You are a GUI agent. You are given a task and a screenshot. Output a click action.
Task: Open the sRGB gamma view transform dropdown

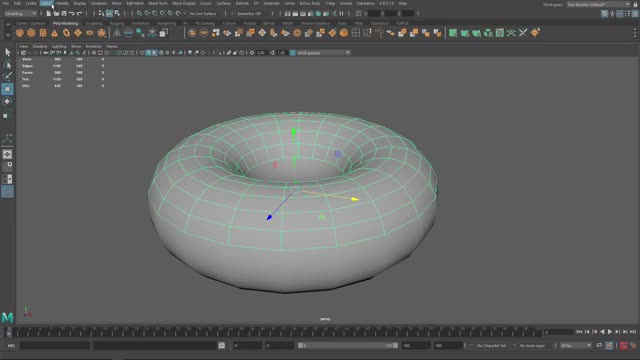323,53
